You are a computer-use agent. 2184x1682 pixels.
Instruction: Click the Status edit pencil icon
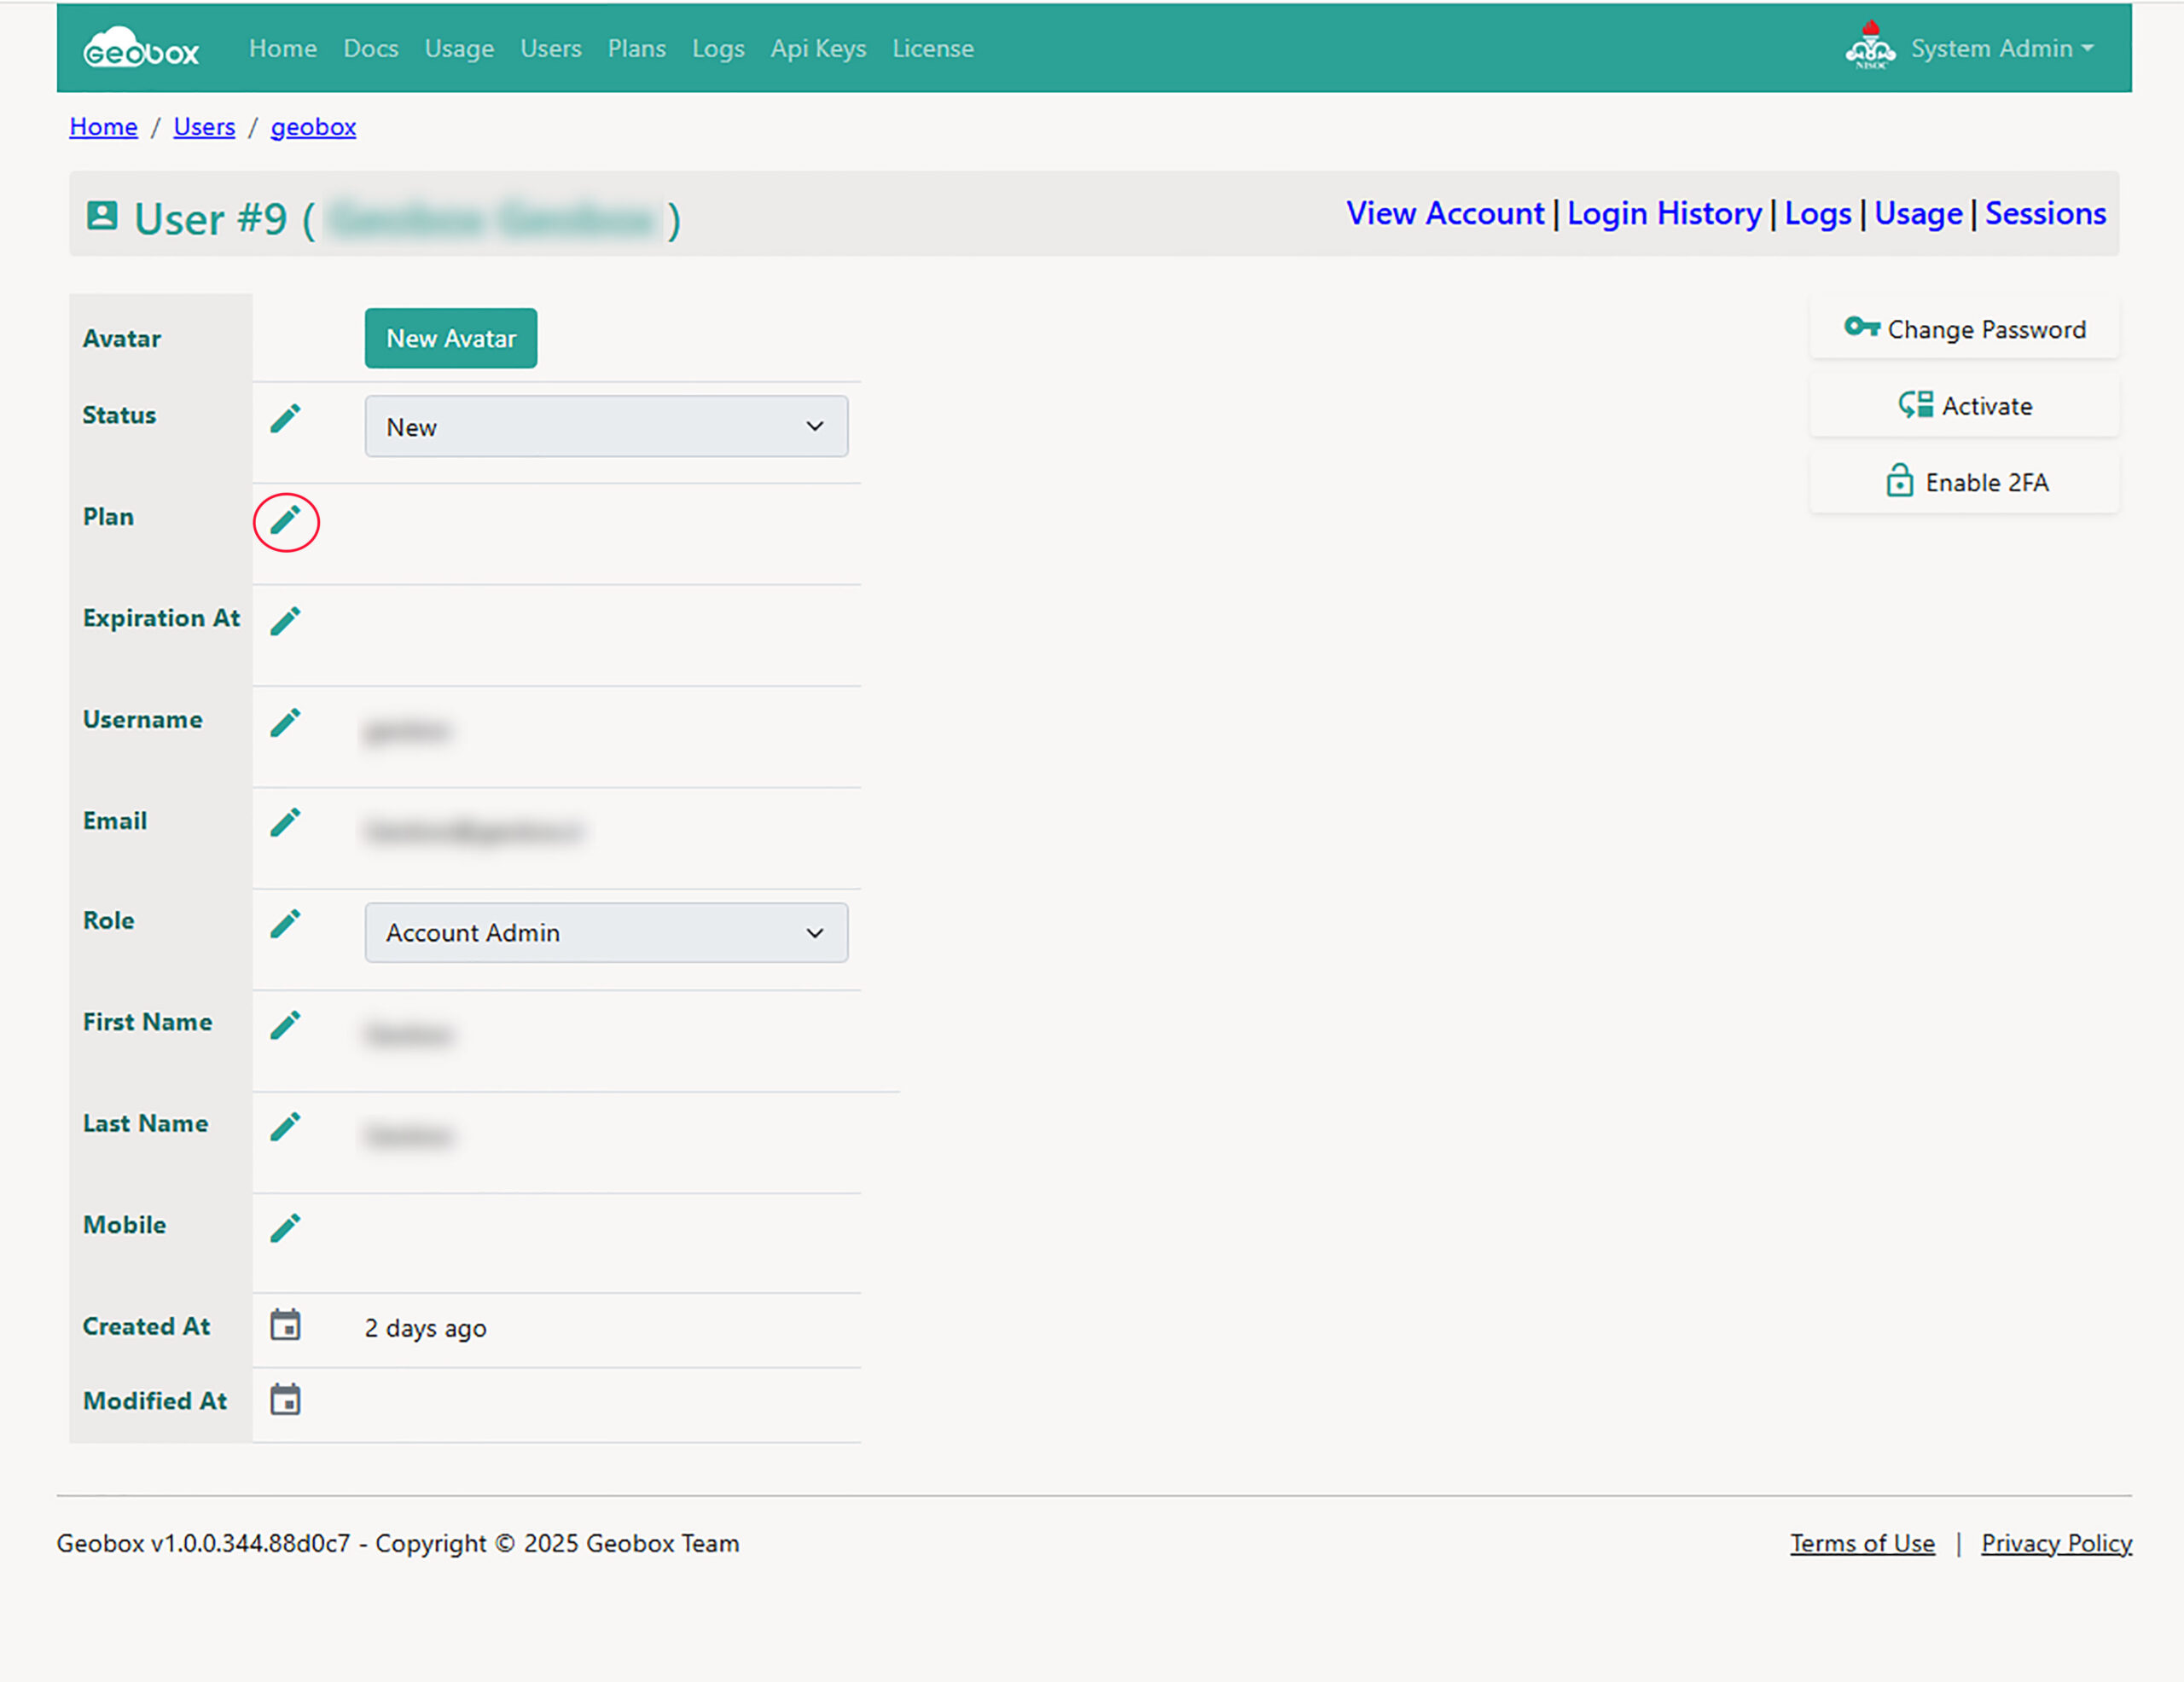pyautogui.click(x=285, y=419)
